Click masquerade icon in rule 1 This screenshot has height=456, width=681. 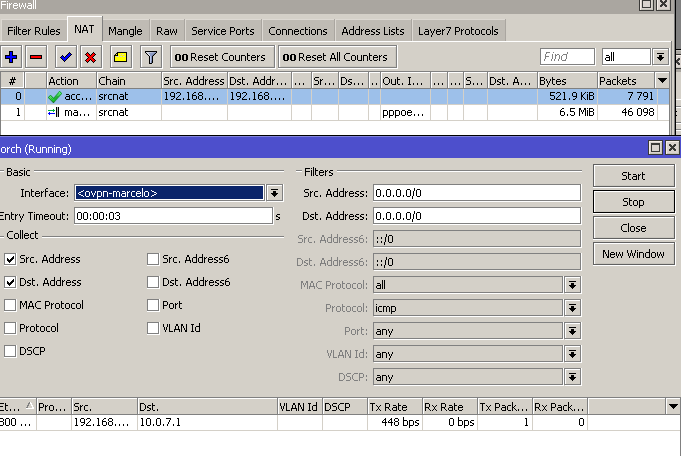pos(54,112)
